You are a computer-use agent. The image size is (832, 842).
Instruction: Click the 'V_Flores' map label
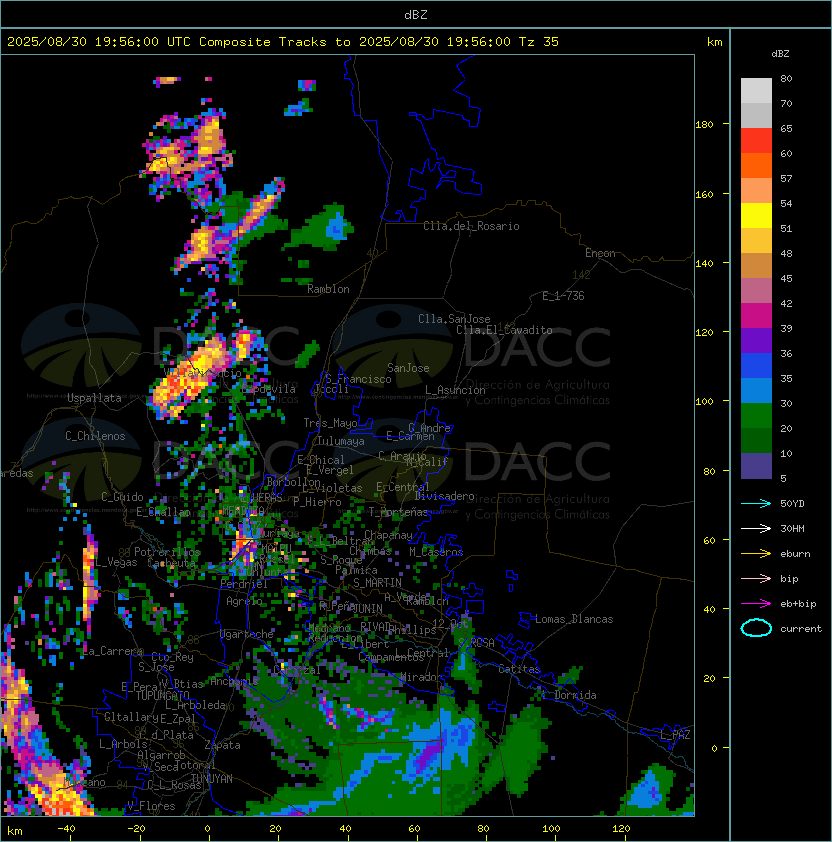(x=151, y=806)
